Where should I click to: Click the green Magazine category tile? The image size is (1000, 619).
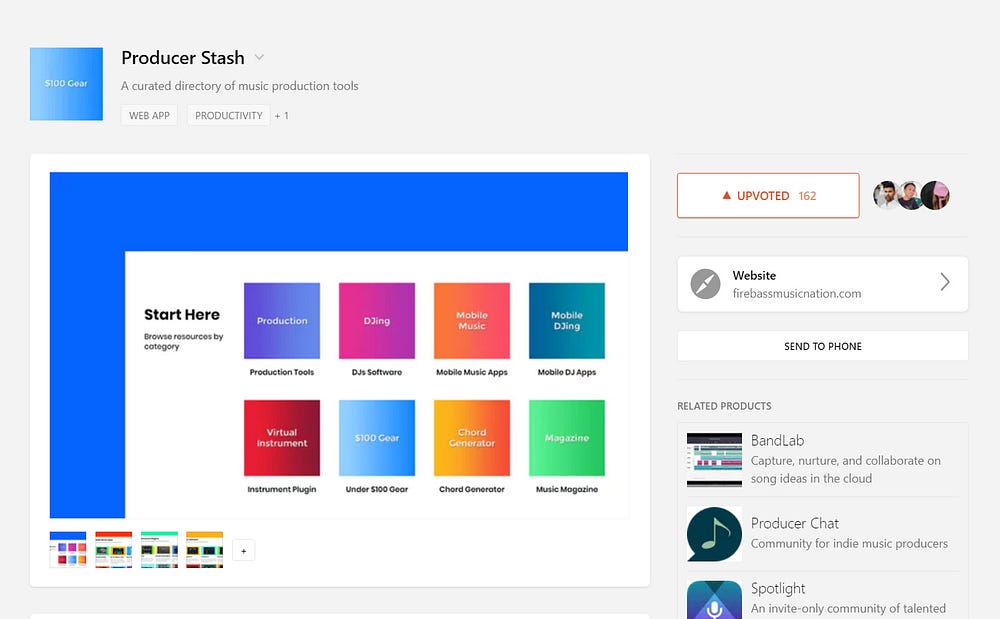click(567, 438)
